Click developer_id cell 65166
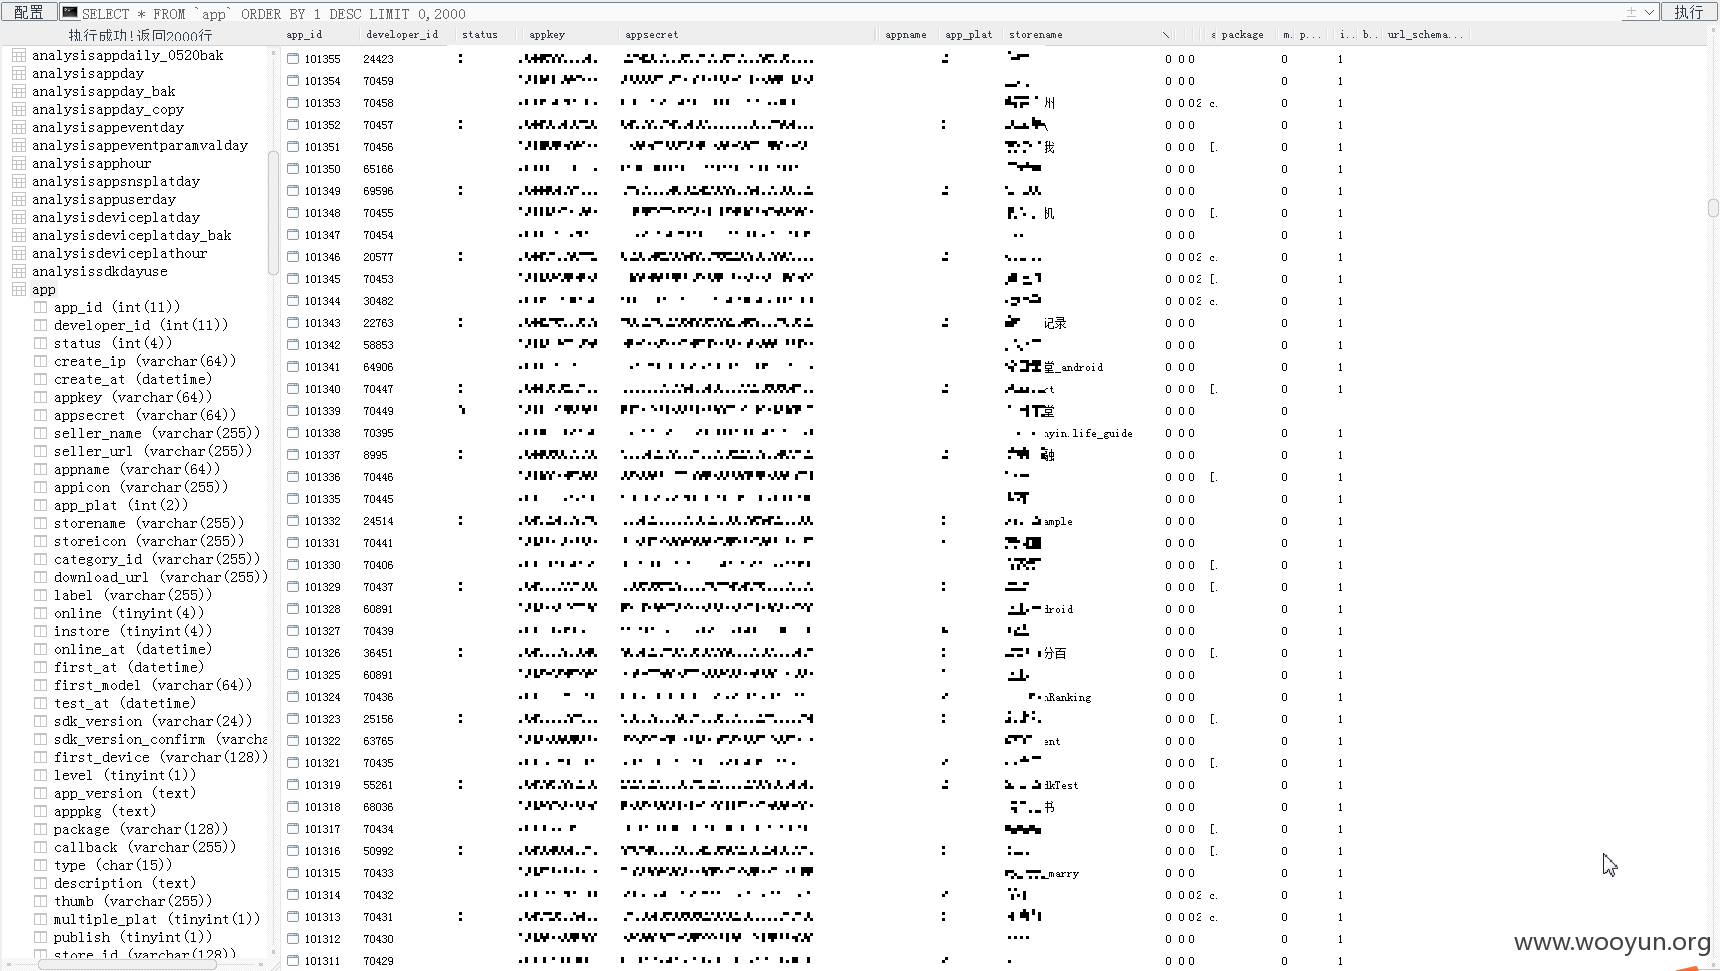The width and height of the screenshot is (1720, 971). (378, 169)
